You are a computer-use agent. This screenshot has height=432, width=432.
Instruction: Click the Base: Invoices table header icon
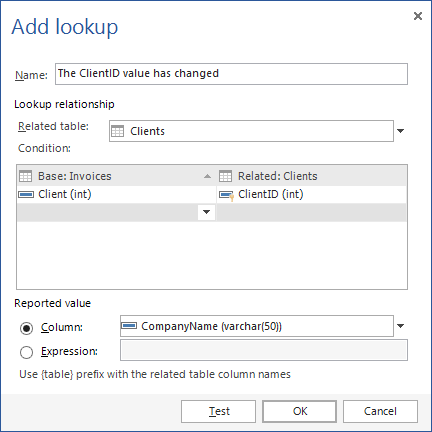click(x=25, y=176)
